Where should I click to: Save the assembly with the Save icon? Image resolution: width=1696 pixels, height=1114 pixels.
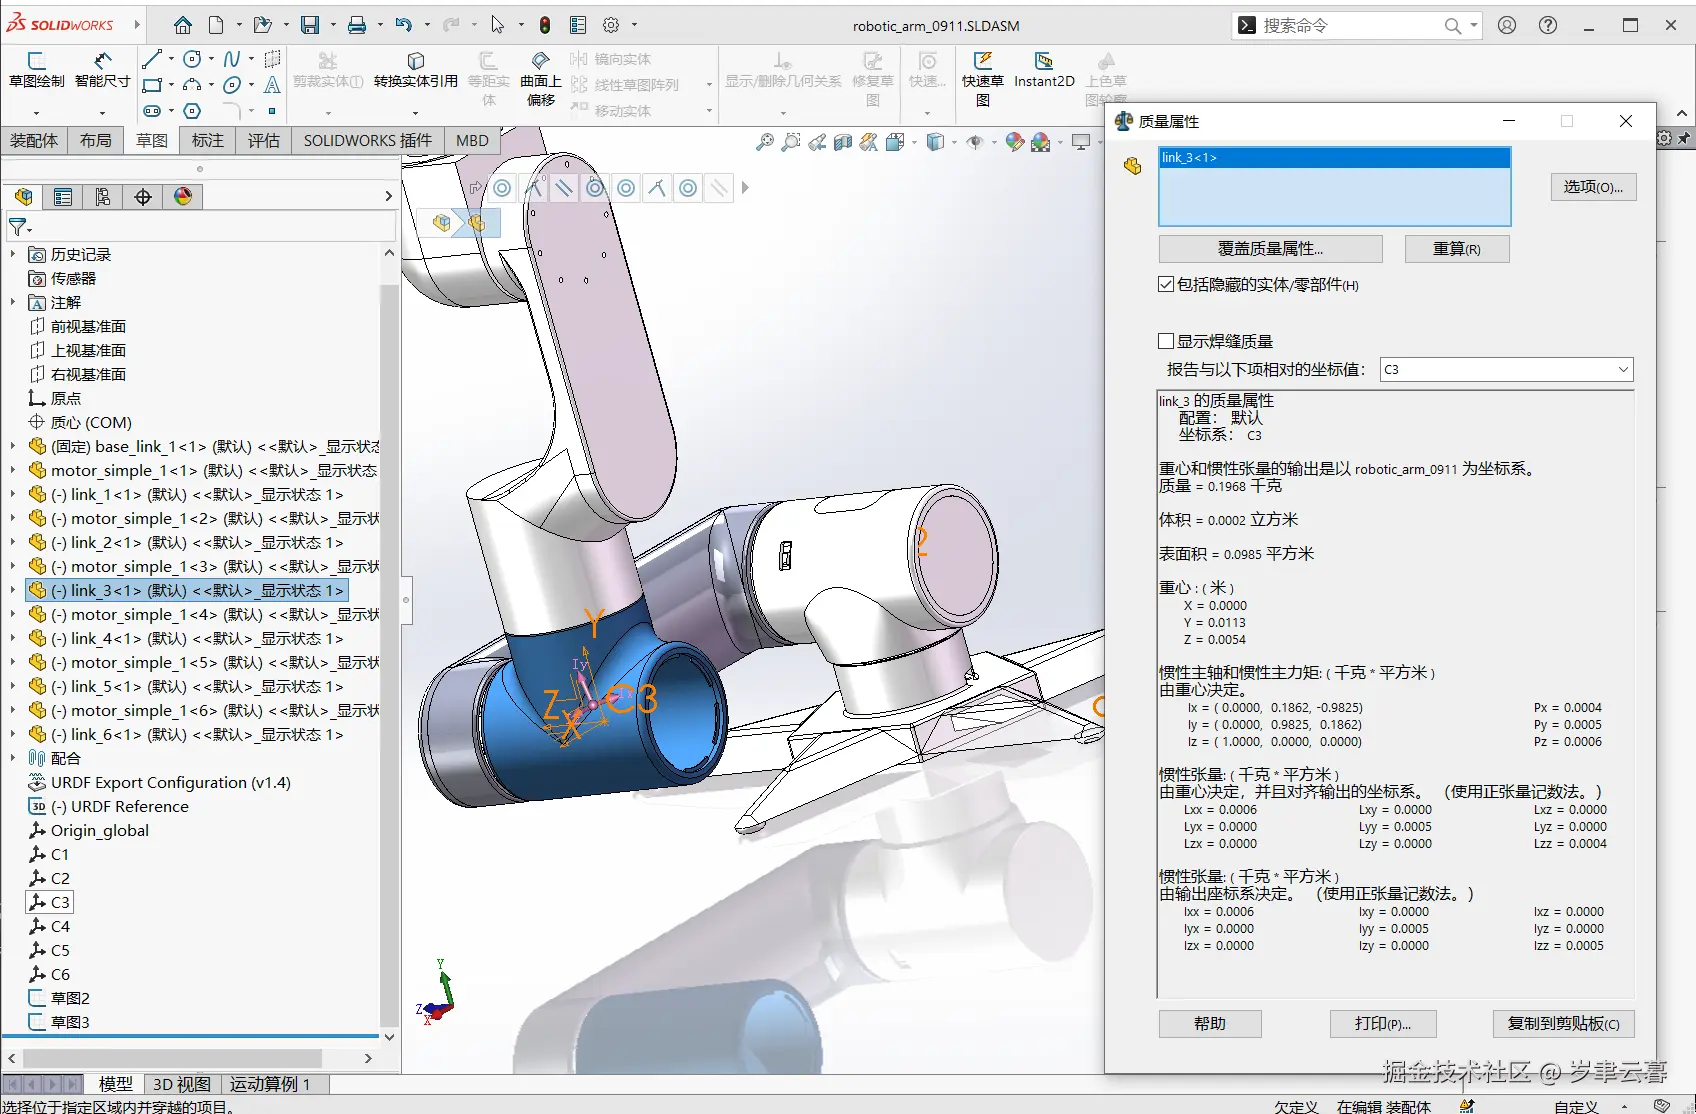click(310, 25)
